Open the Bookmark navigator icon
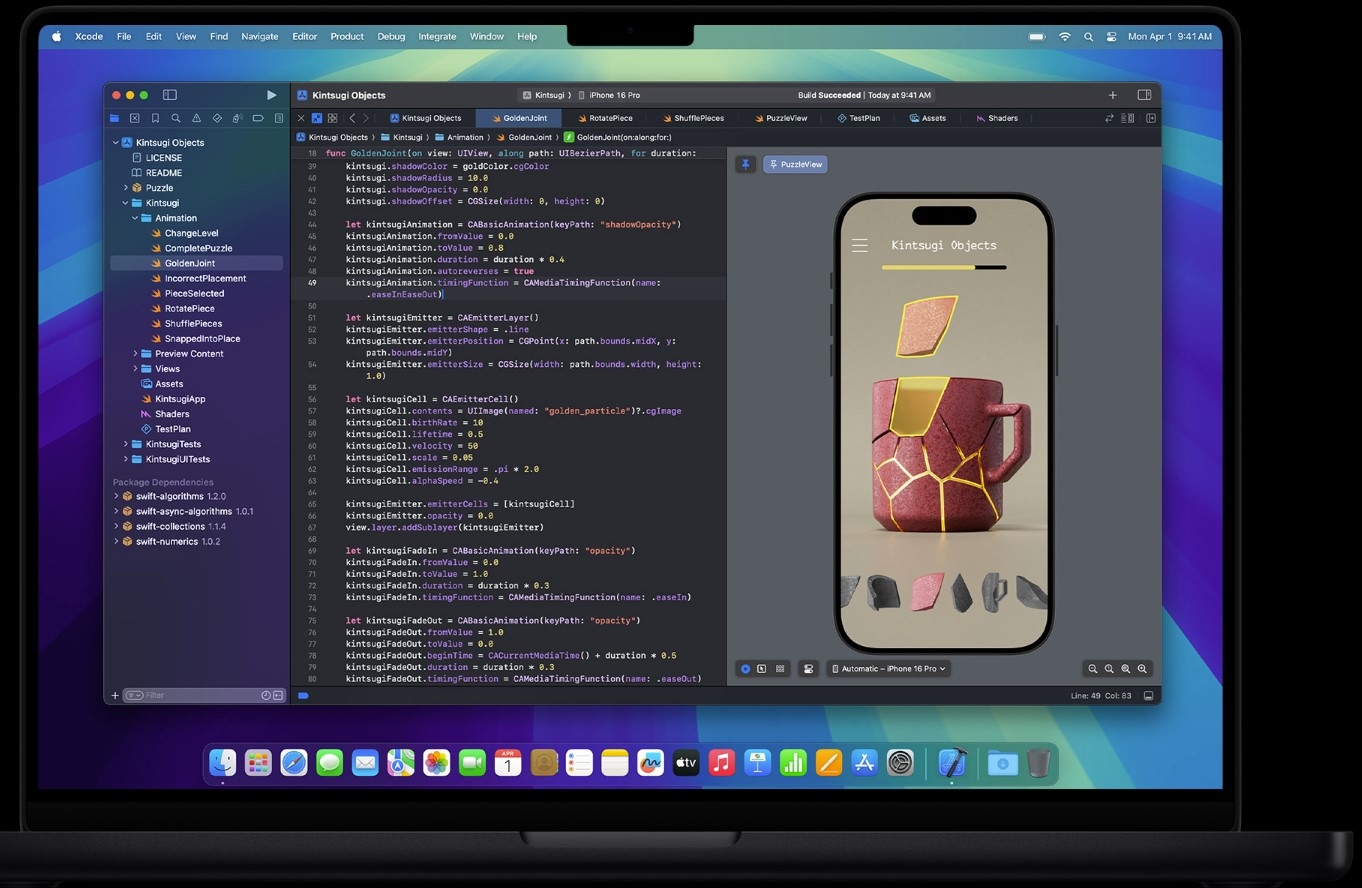The width and height of the screenshot is (1362, 888). click(x=155, y=118)
